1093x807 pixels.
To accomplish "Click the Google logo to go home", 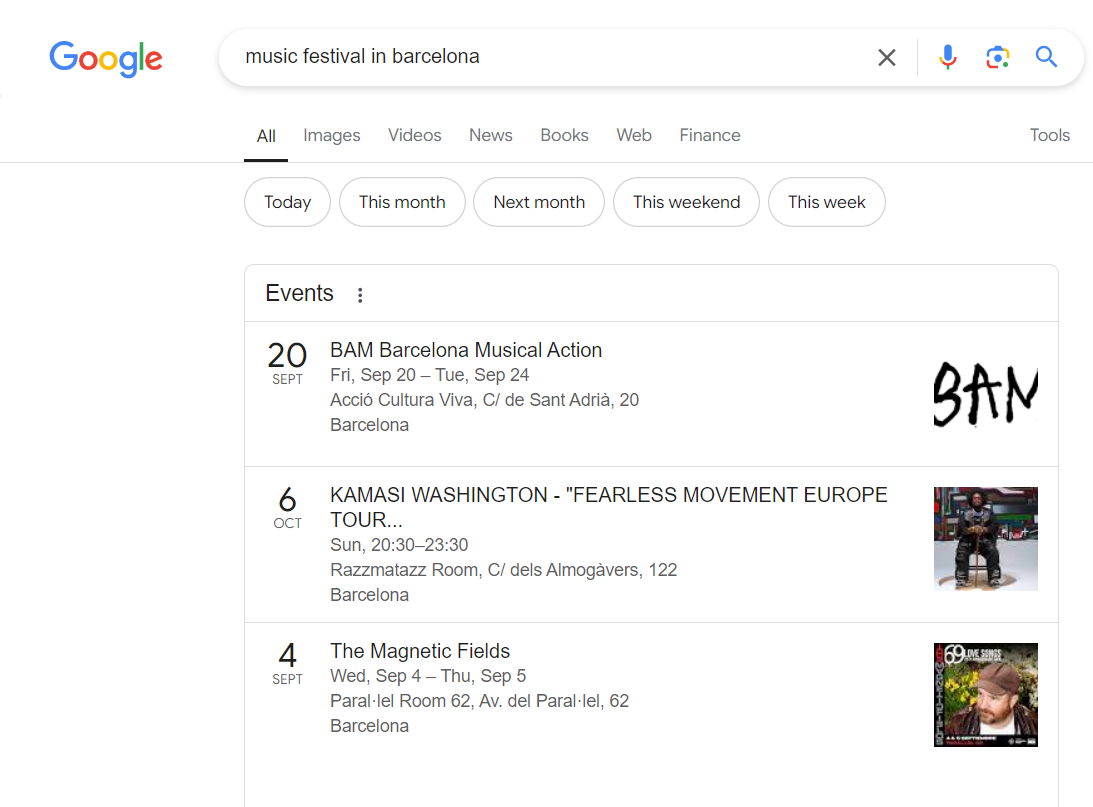I will pos(105,59).
